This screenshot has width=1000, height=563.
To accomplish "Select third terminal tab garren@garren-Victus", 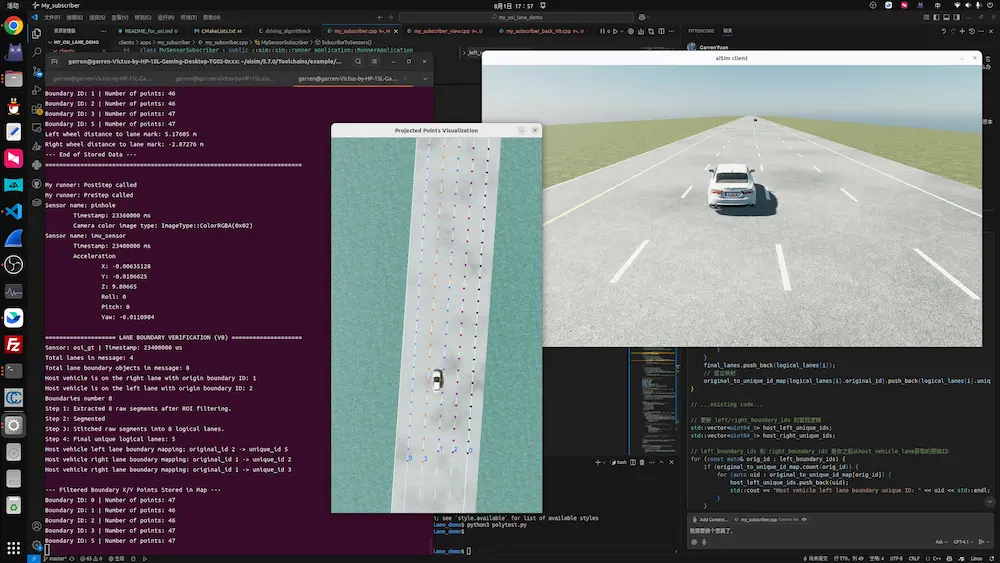I will point(348,78).
